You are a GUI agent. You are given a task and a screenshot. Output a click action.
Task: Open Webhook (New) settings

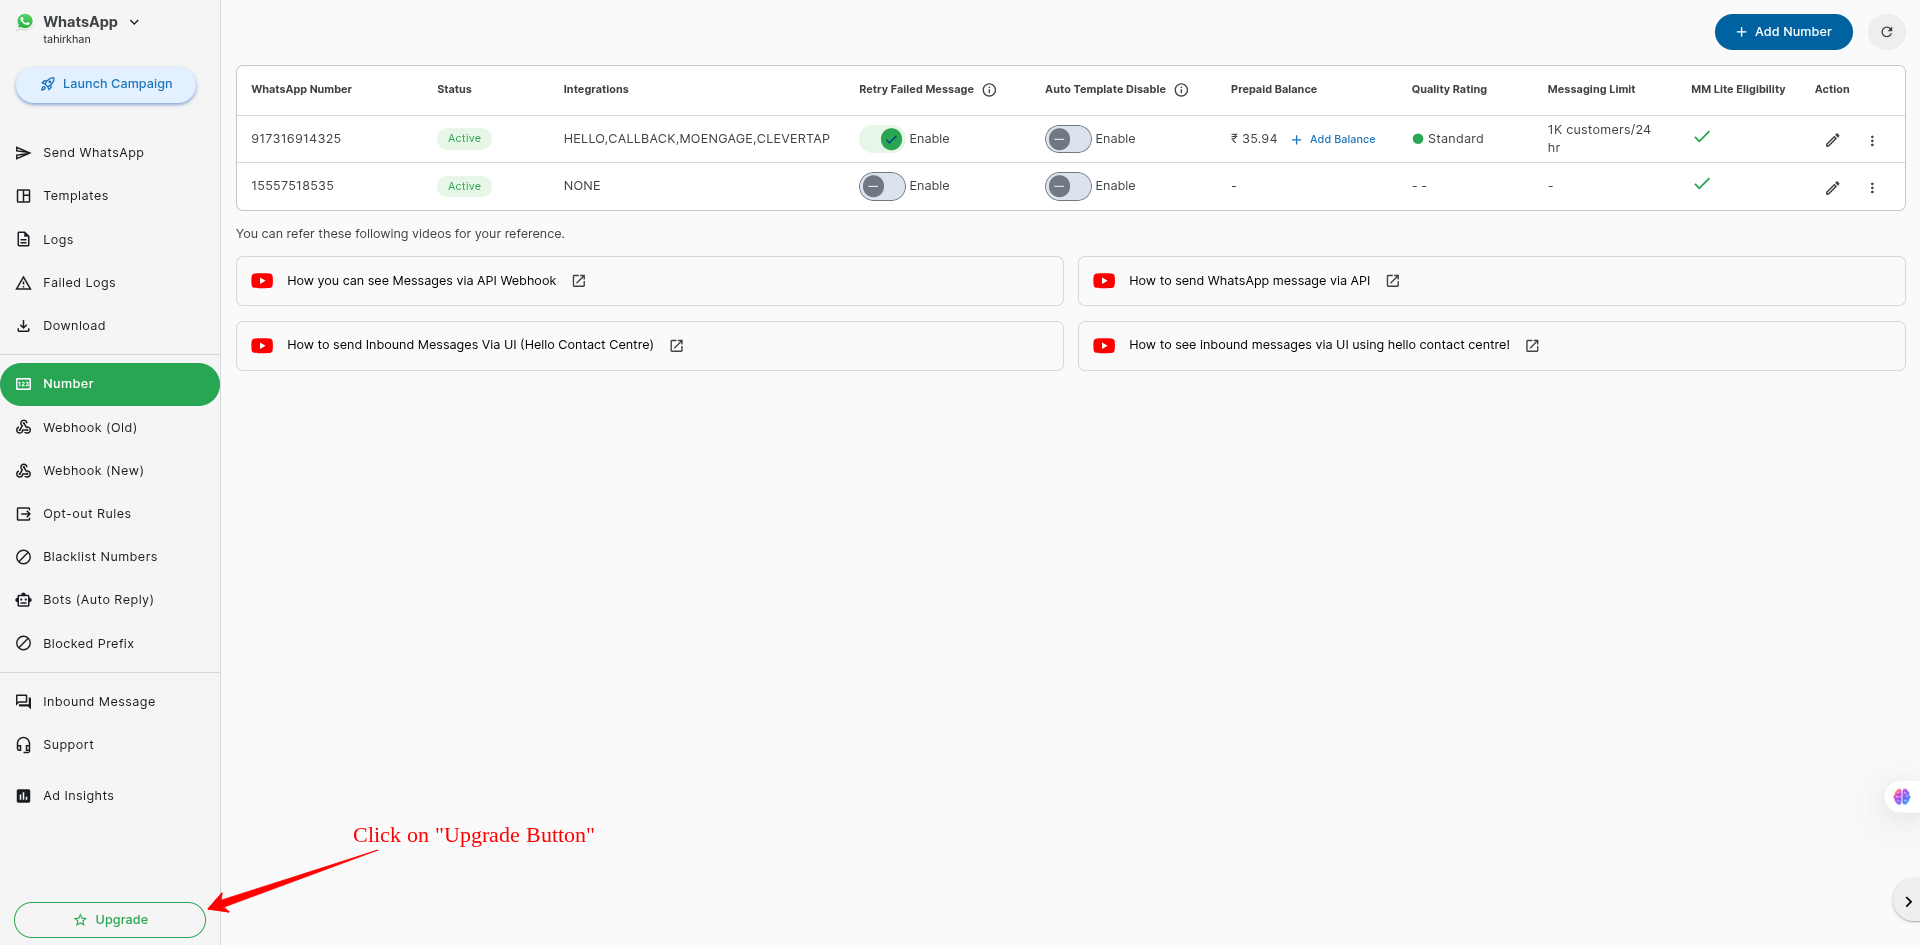tap(110, 471)
